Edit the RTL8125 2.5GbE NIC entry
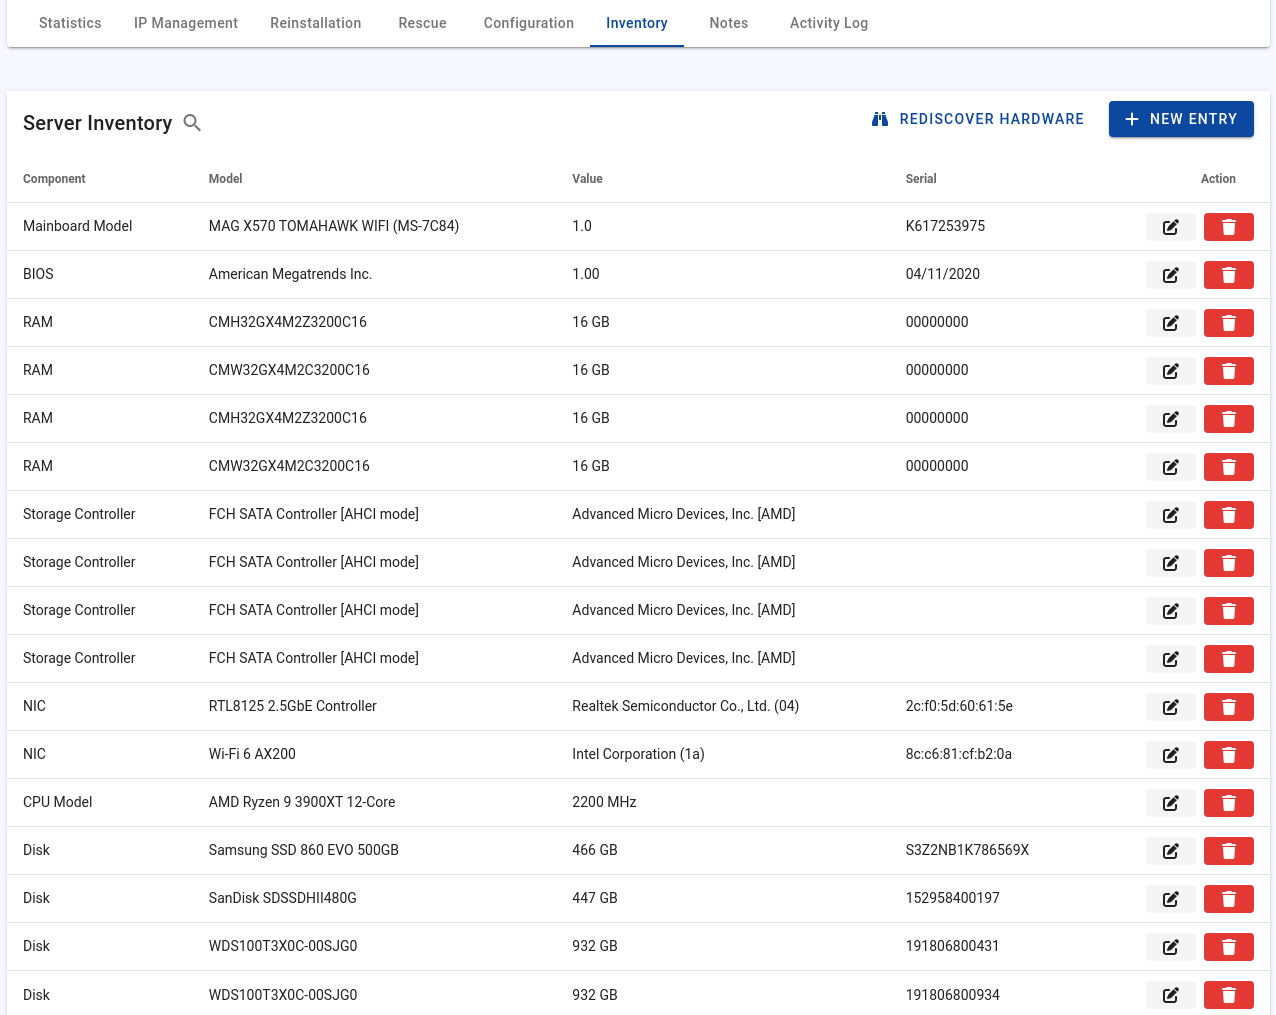 click(x=1171, y=707)
